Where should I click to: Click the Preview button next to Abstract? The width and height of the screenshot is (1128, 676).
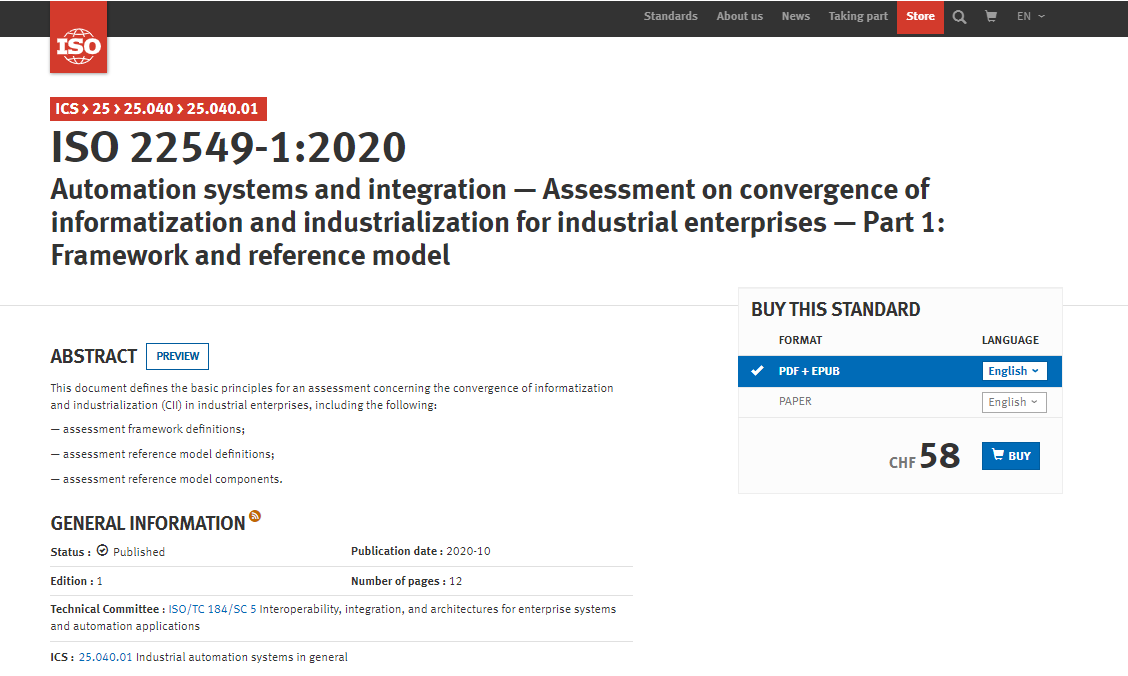(177, 356)
